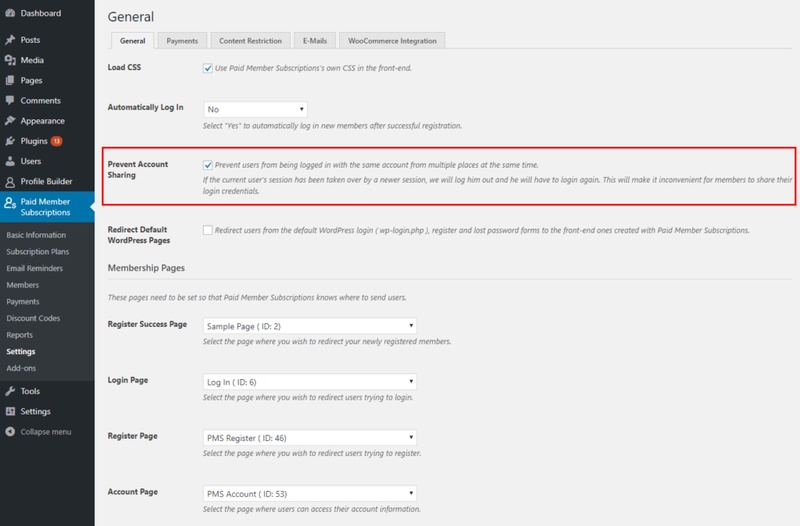This screenshot has height=526, width=800.
Task: Uncheck the Load CSS checkbox
Action: pyautogui.click(x=206, y=68)
